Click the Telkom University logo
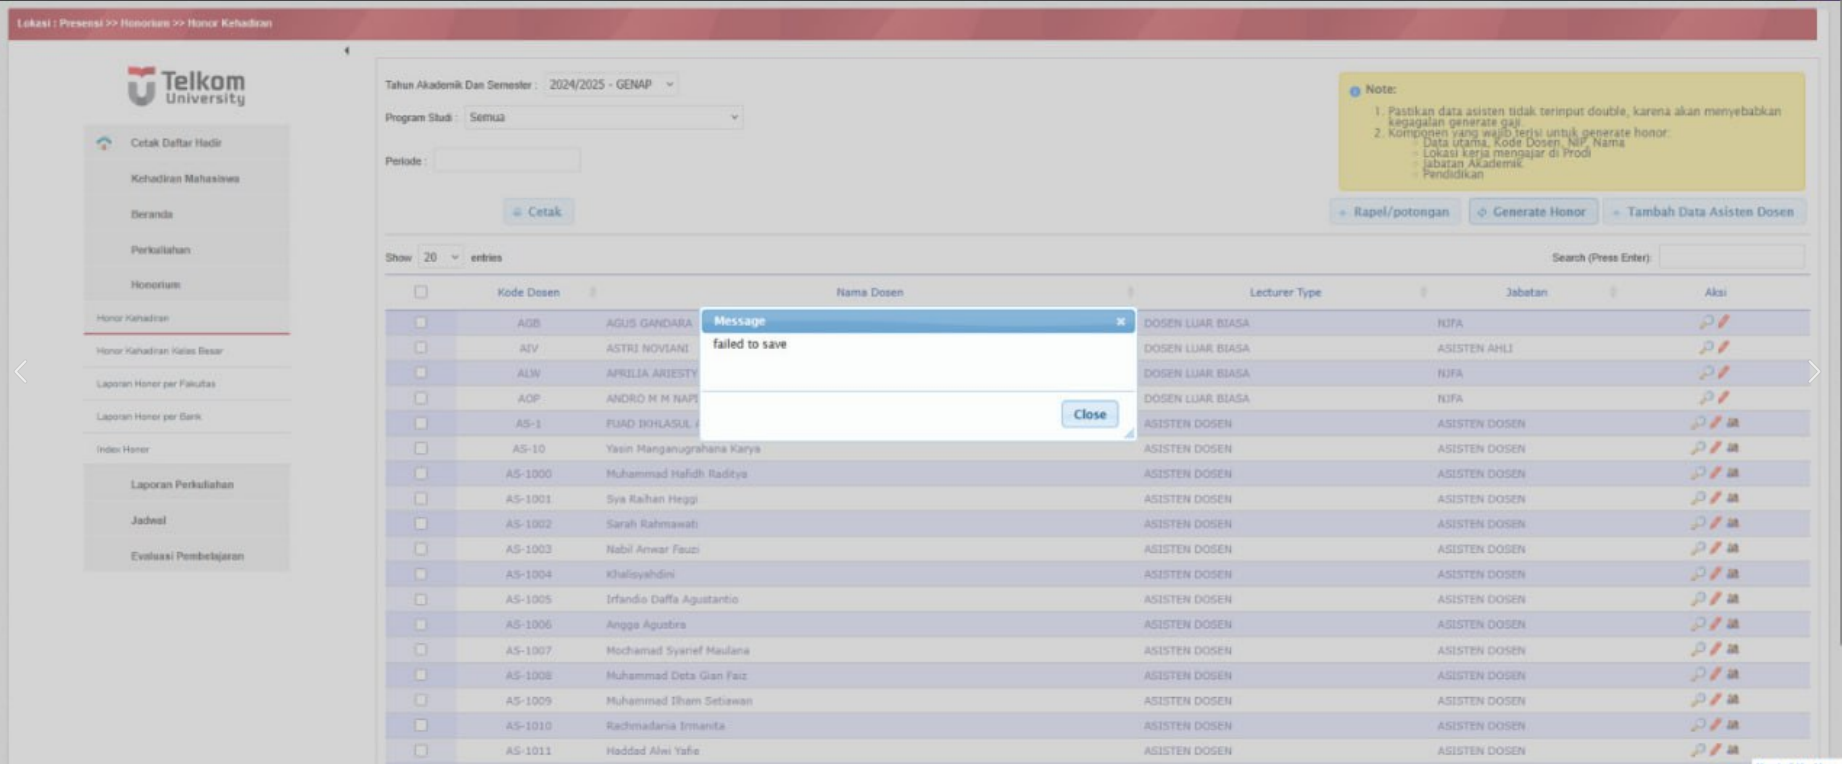The width and height of the screenshot is (1842, 764). [186, 87]
